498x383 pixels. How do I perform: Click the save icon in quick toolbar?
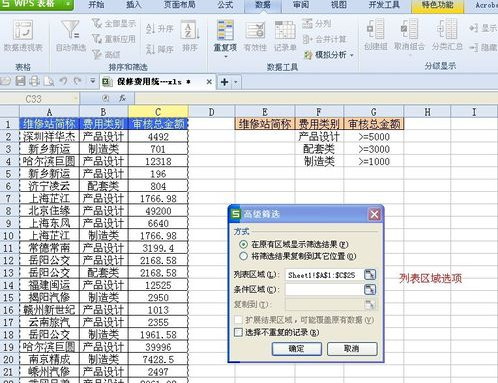(21, 81)
